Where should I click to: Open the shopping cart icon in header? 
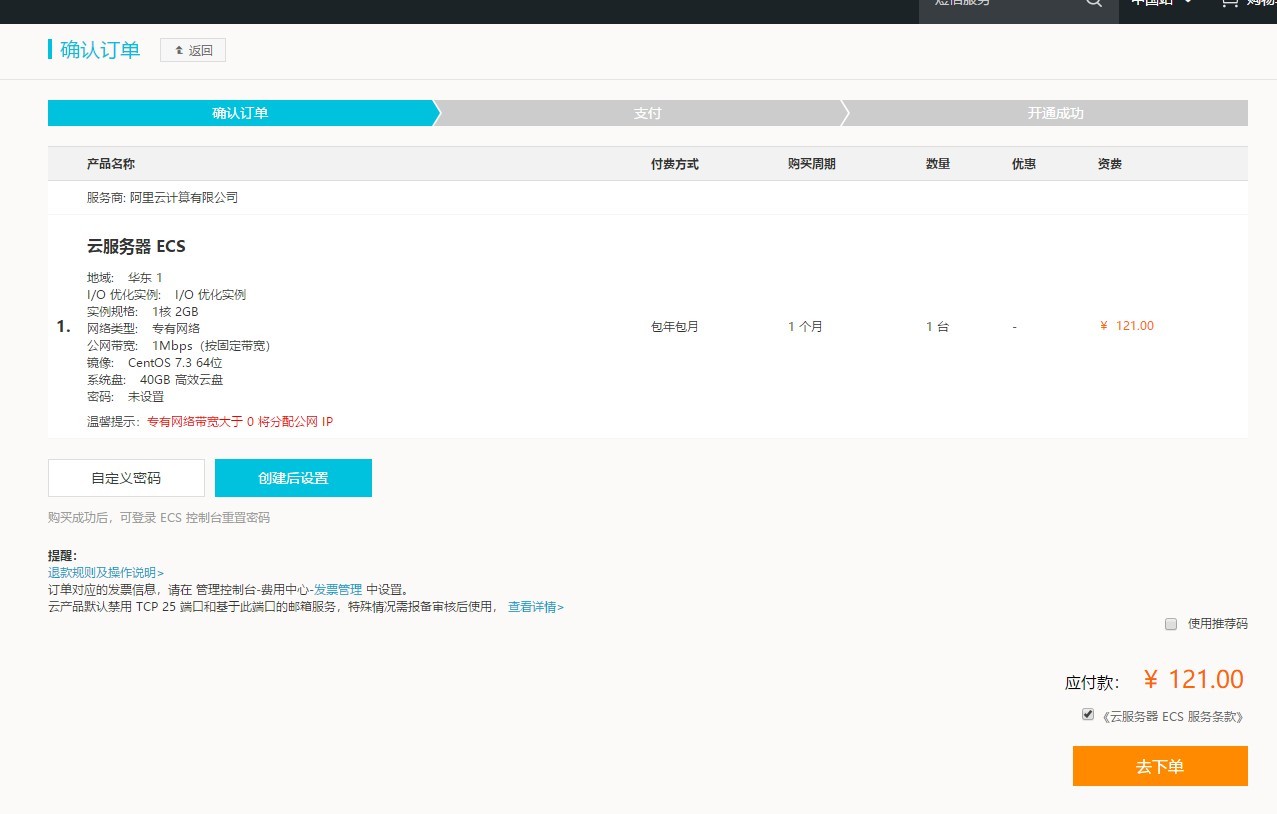coord(1229,3)
